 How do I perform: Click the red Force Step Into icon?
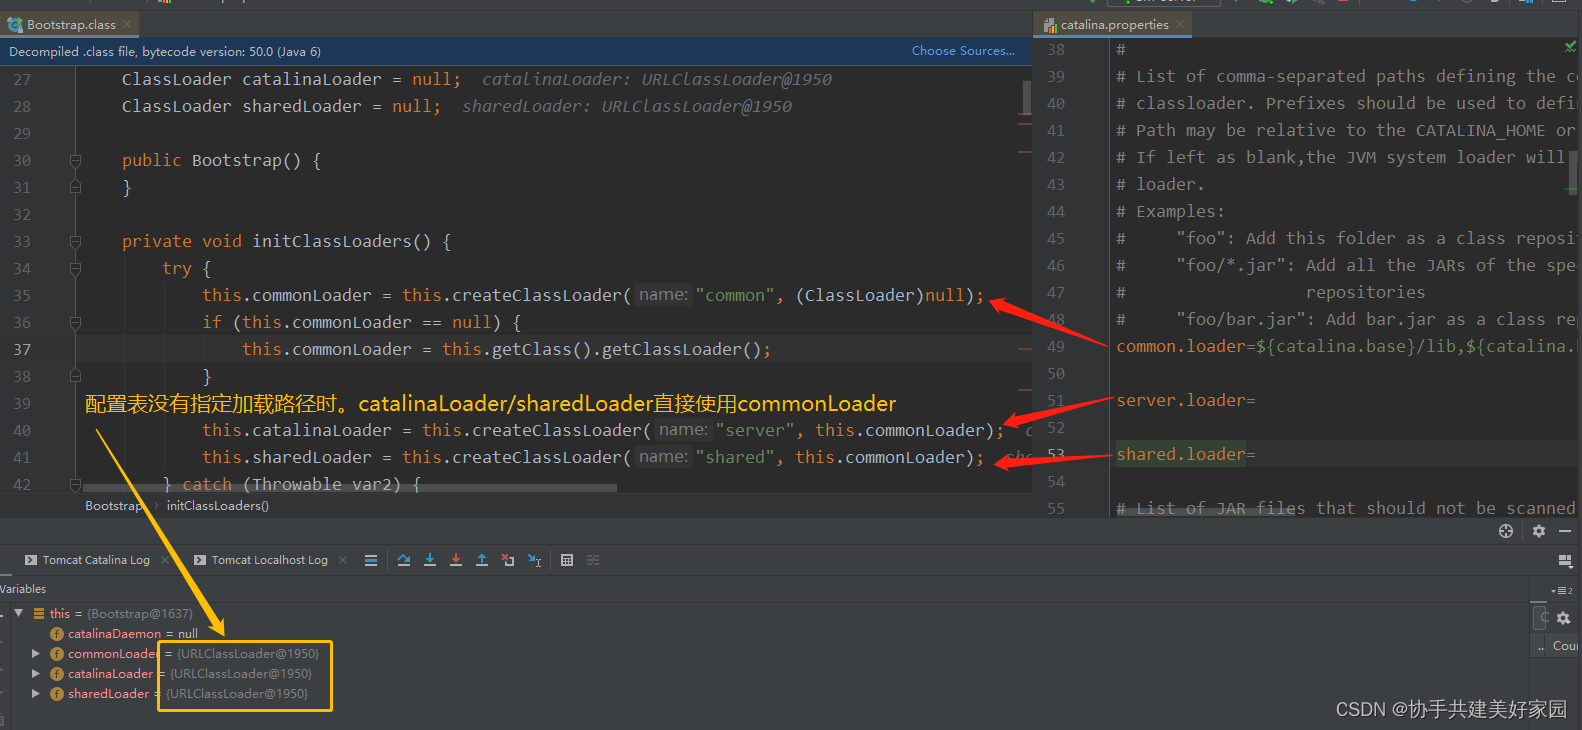pyautogui.click(x=456, y=560)
